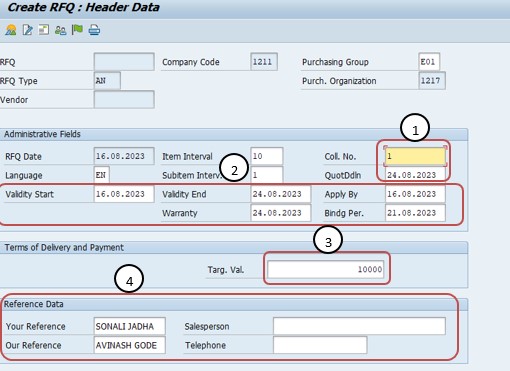
Task: Click the RFQ number field
Action: click(124, 62)
